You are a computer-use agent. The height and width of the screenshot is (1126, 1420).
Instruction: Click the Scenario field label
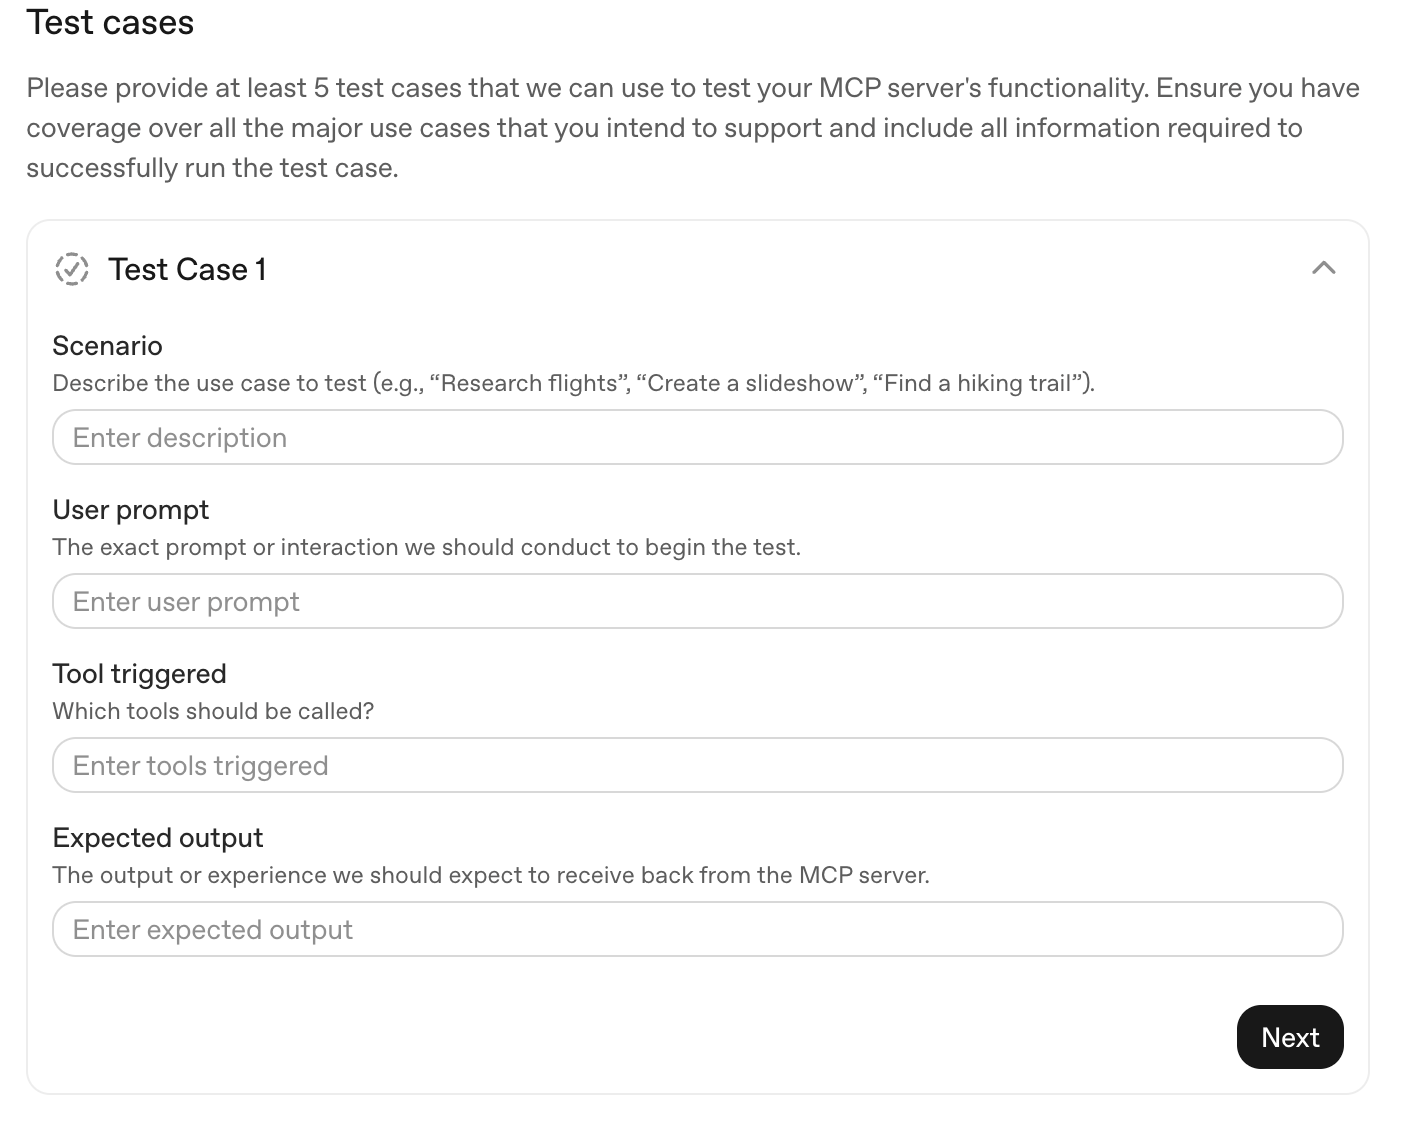[x=107, y=345]
